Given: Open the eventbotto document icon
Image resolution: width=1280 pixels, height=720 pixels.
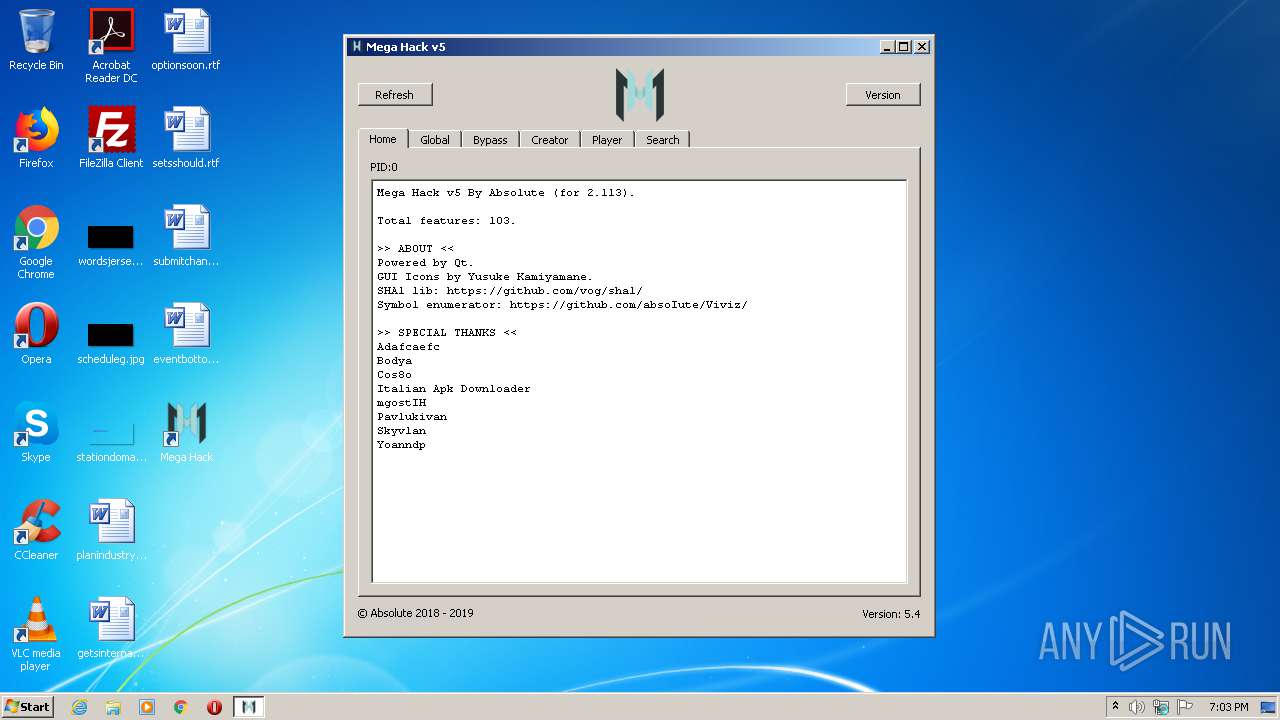Looking at the screenshot, I should (186, 334).
